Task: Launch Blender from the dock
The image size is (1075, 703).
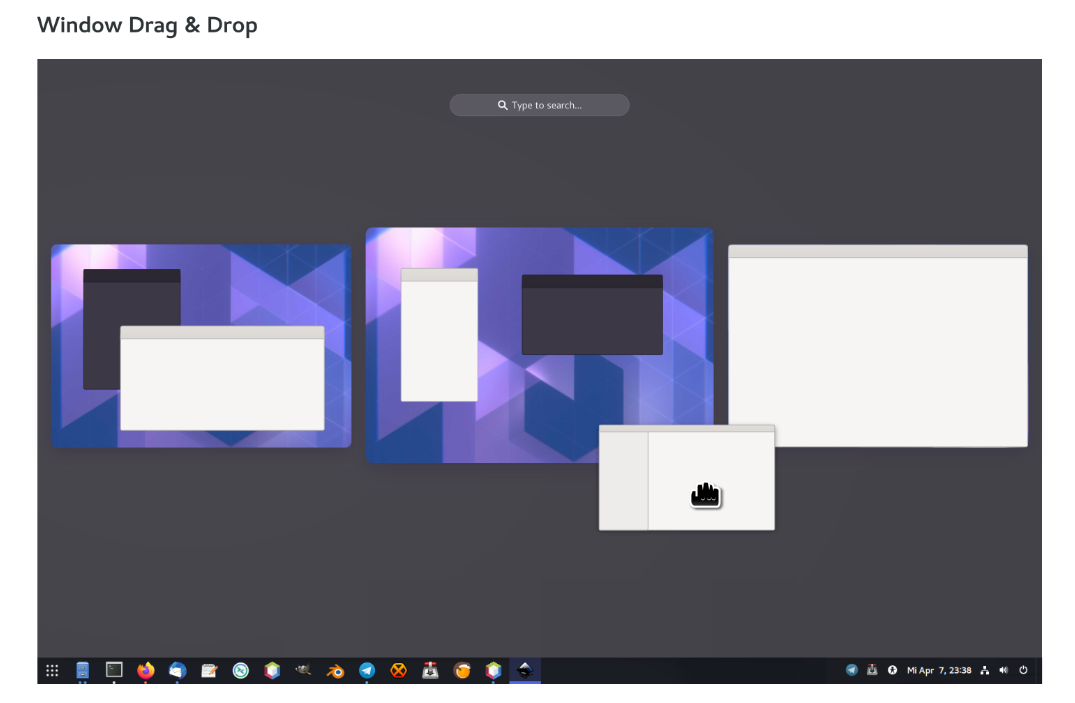Action: tap(335, 670)
